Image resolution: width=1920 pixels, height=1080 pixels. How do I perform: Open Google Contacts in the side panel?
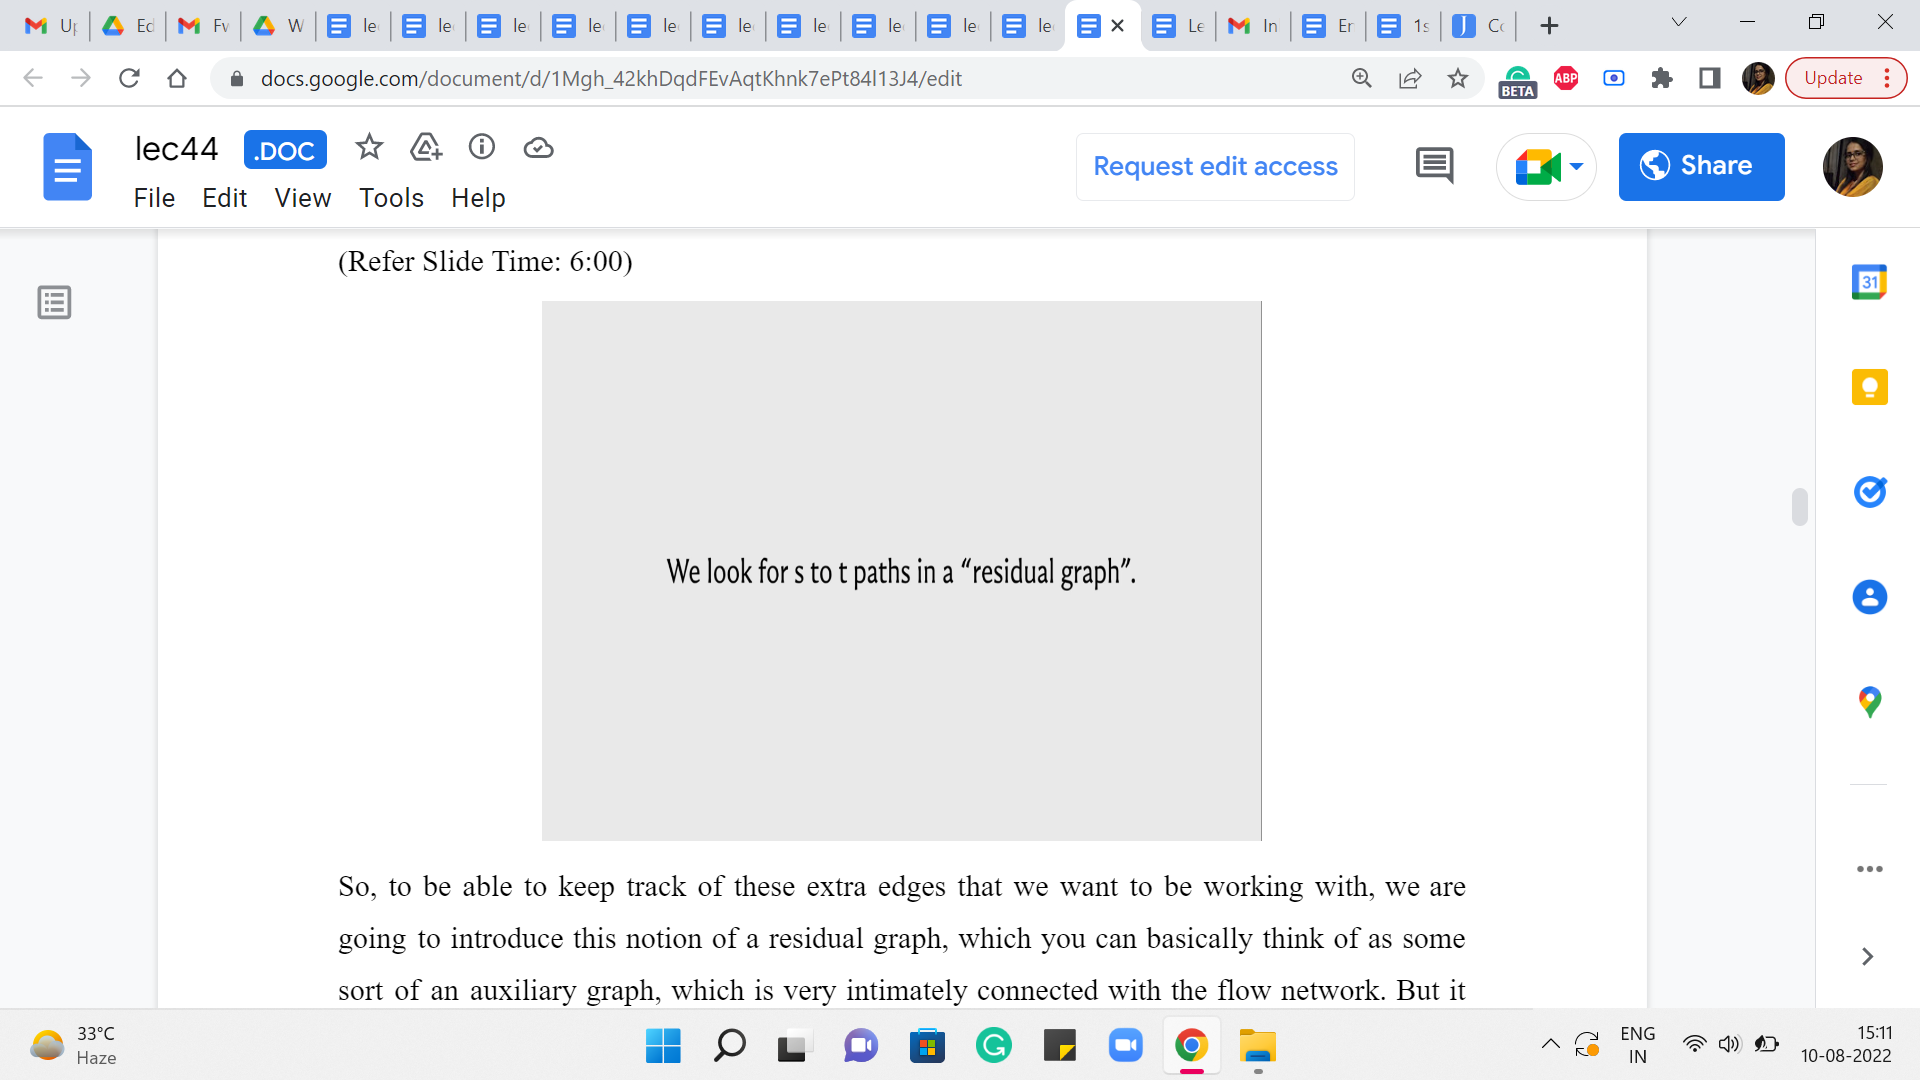[1869, 597]
